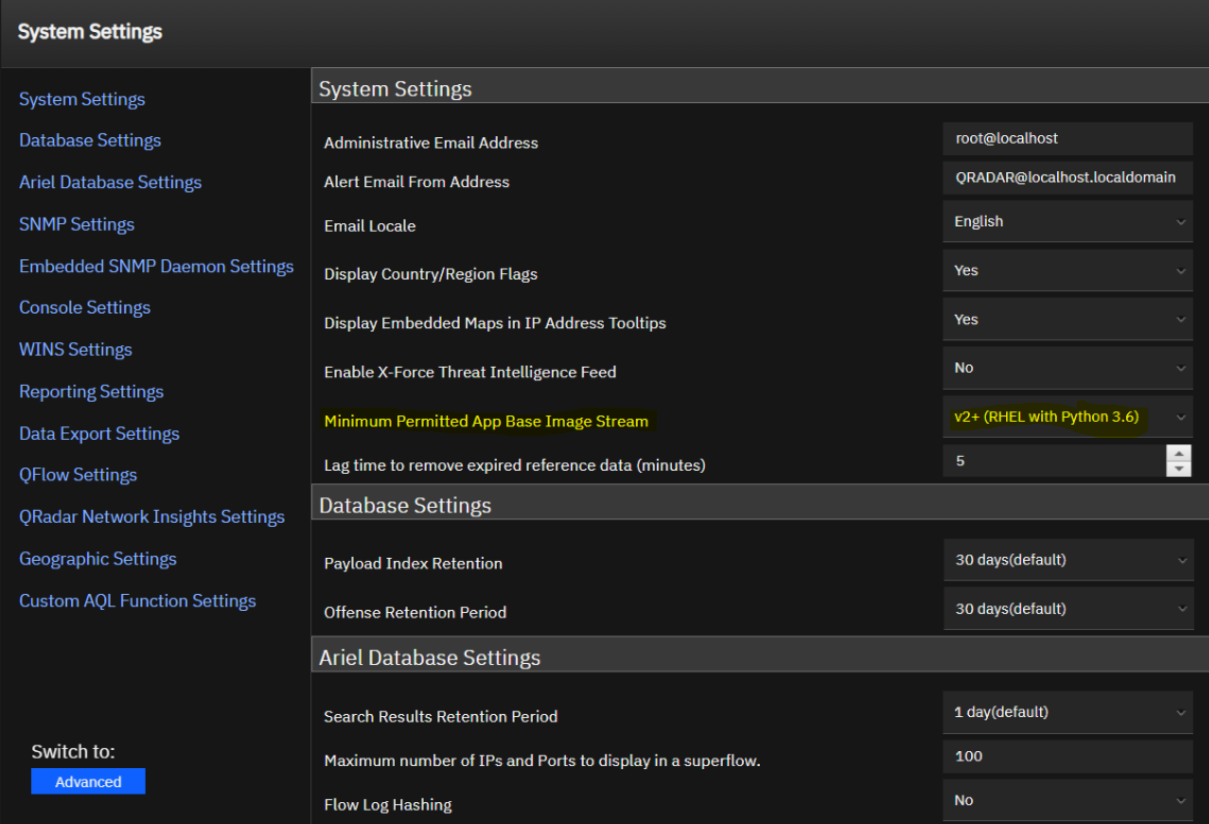1209x824 pixels.
Task: Open QRadar Network Insights Settings
Action: (x=152, y=517)
